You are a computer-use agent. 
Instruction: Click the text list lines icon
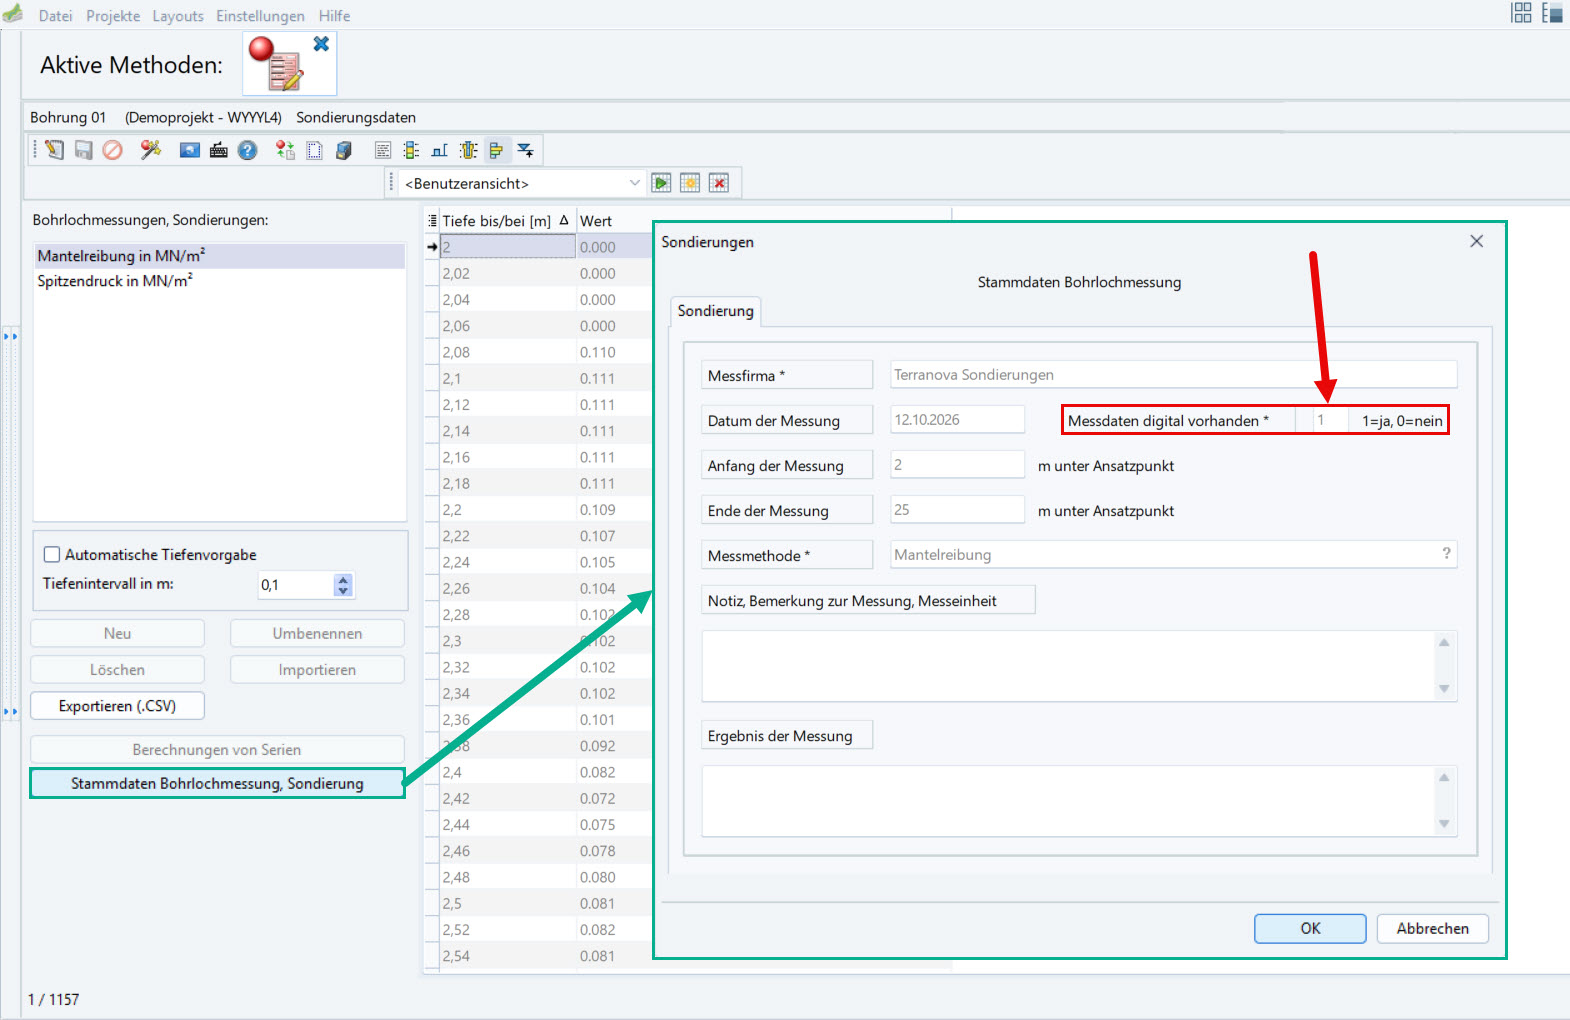pyautogui.click(x=383, y=150)
